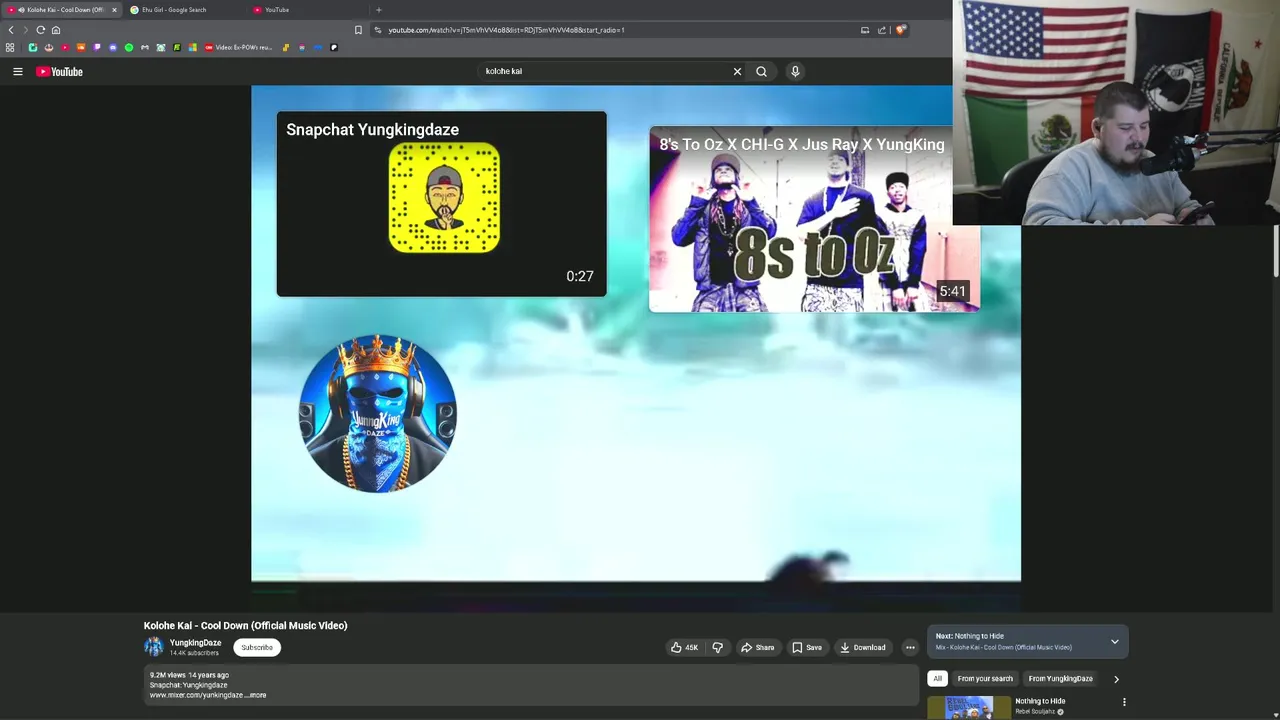The height and width of the screenshot is (720, 1280).
Task: Save the video to a playlist
Action: click(x=807, y=647)
